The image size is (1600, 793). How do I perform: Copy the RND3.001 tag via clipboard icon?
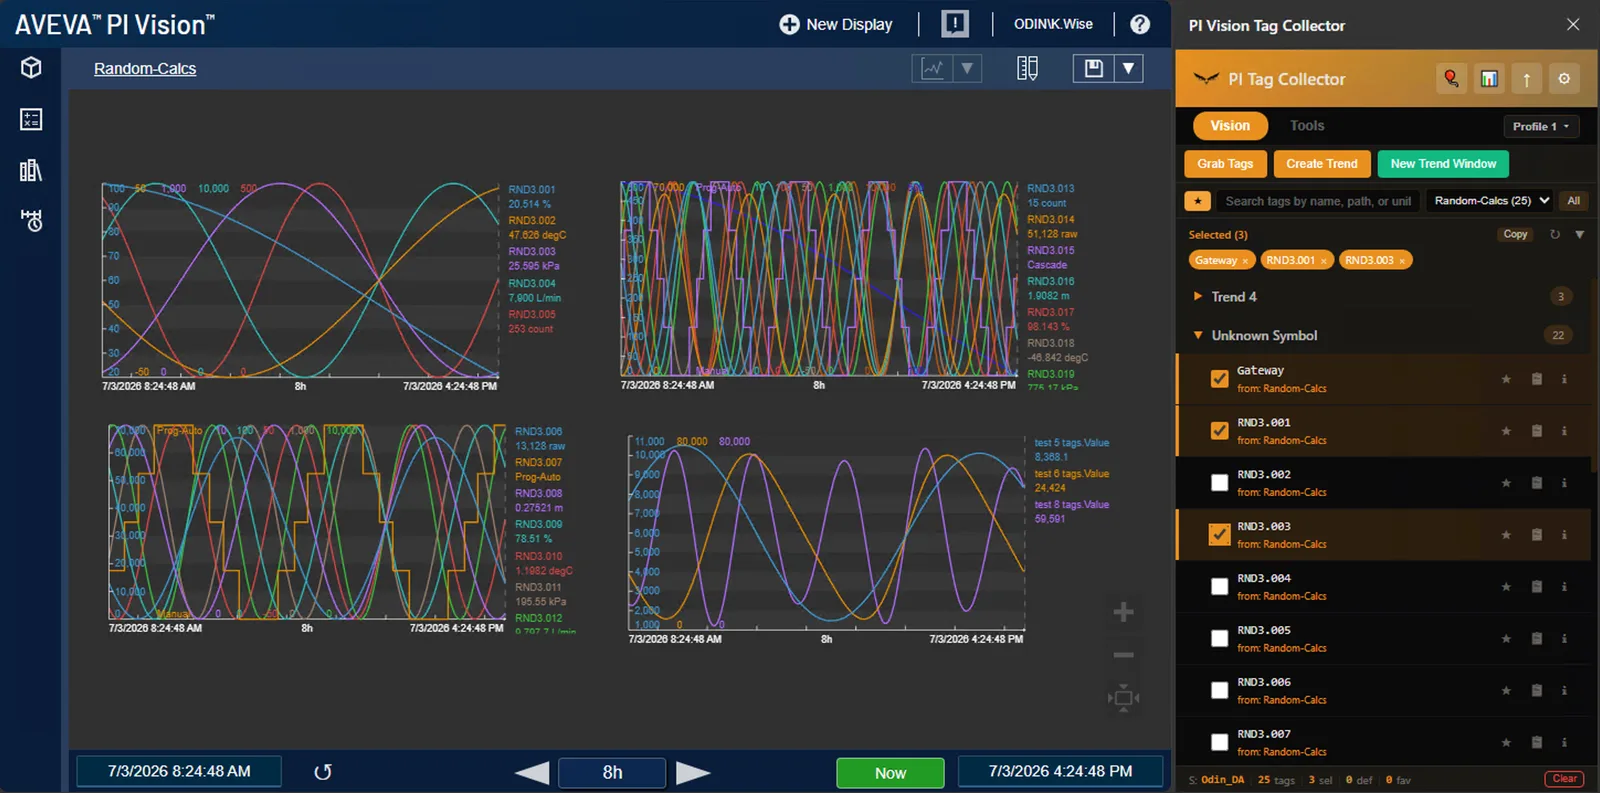click(x=1537, y=431)
